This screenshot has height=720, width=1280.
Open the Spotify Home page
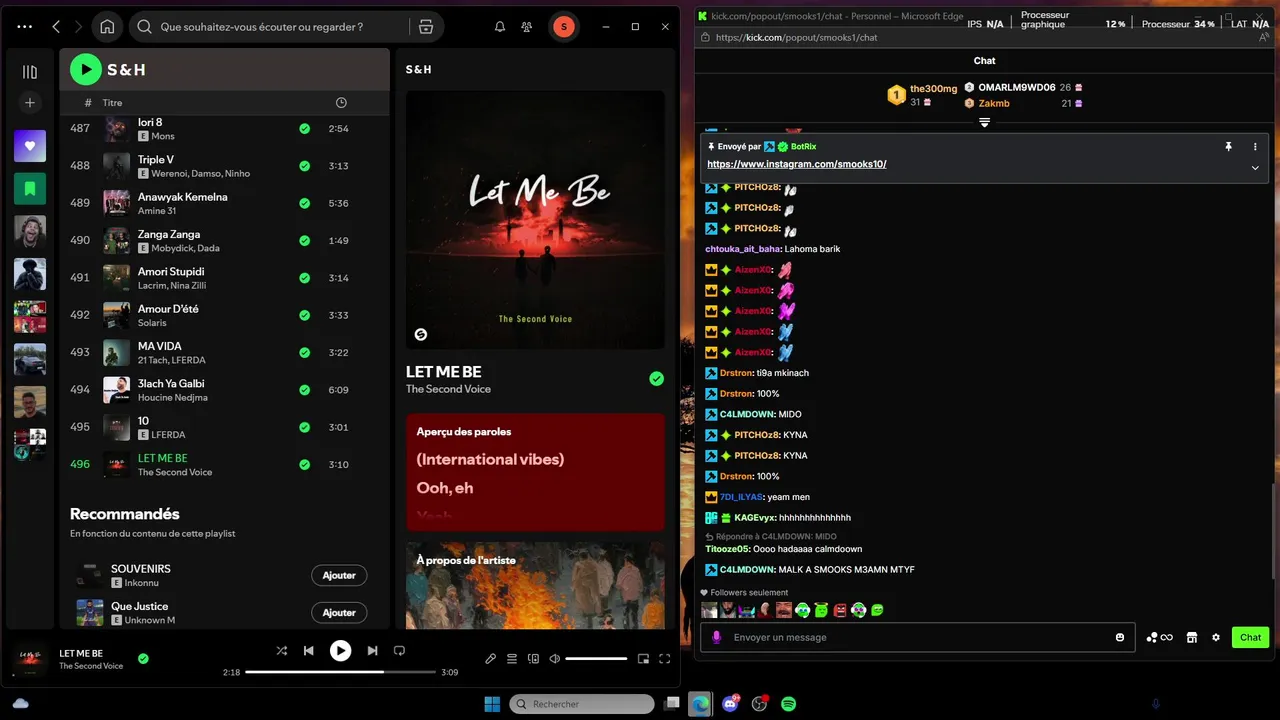click(x=107, y=27)
